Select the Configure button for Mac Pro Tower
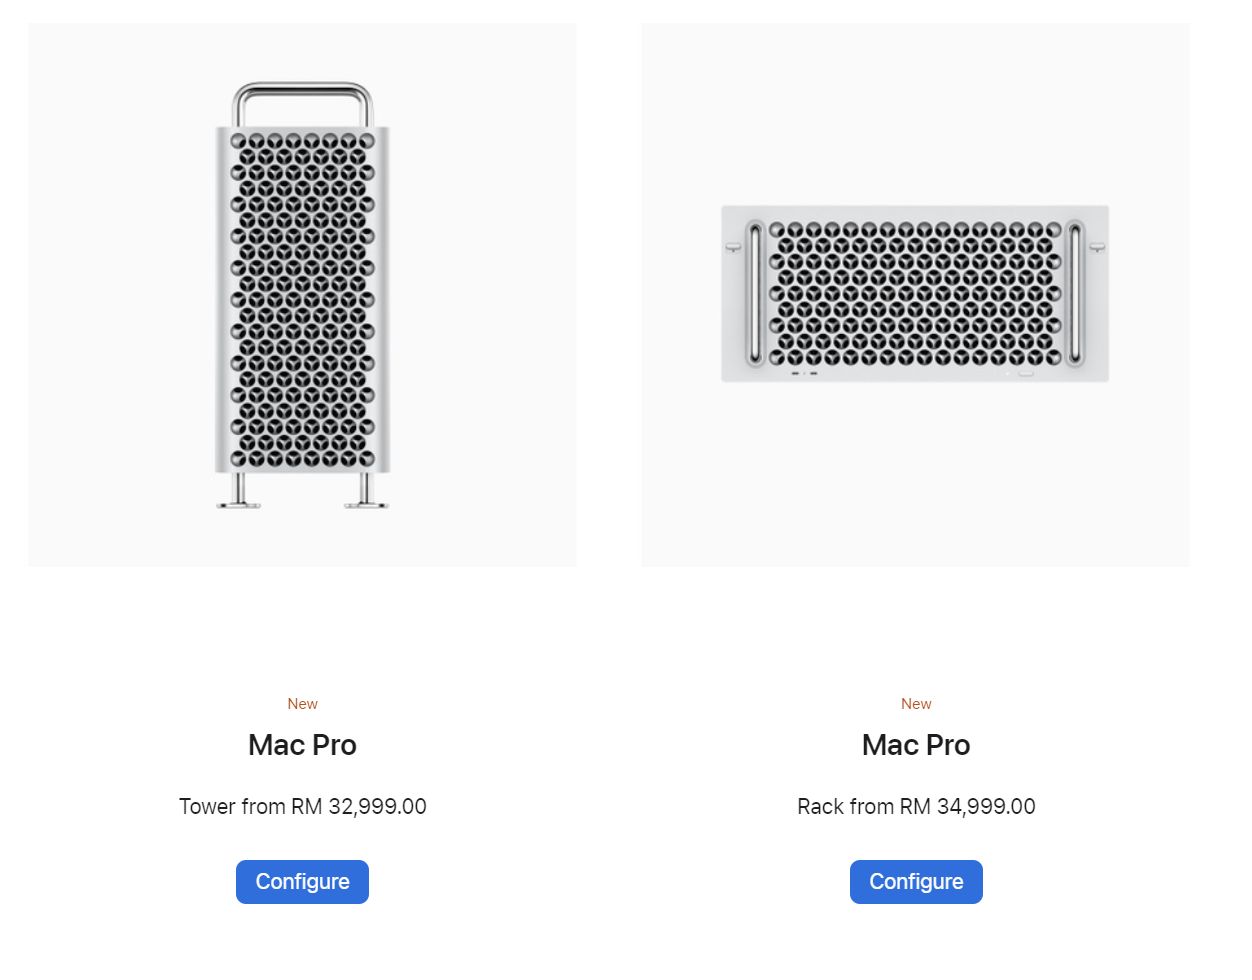The height and width of the screenshot is (980, 1252). [302, 881]
